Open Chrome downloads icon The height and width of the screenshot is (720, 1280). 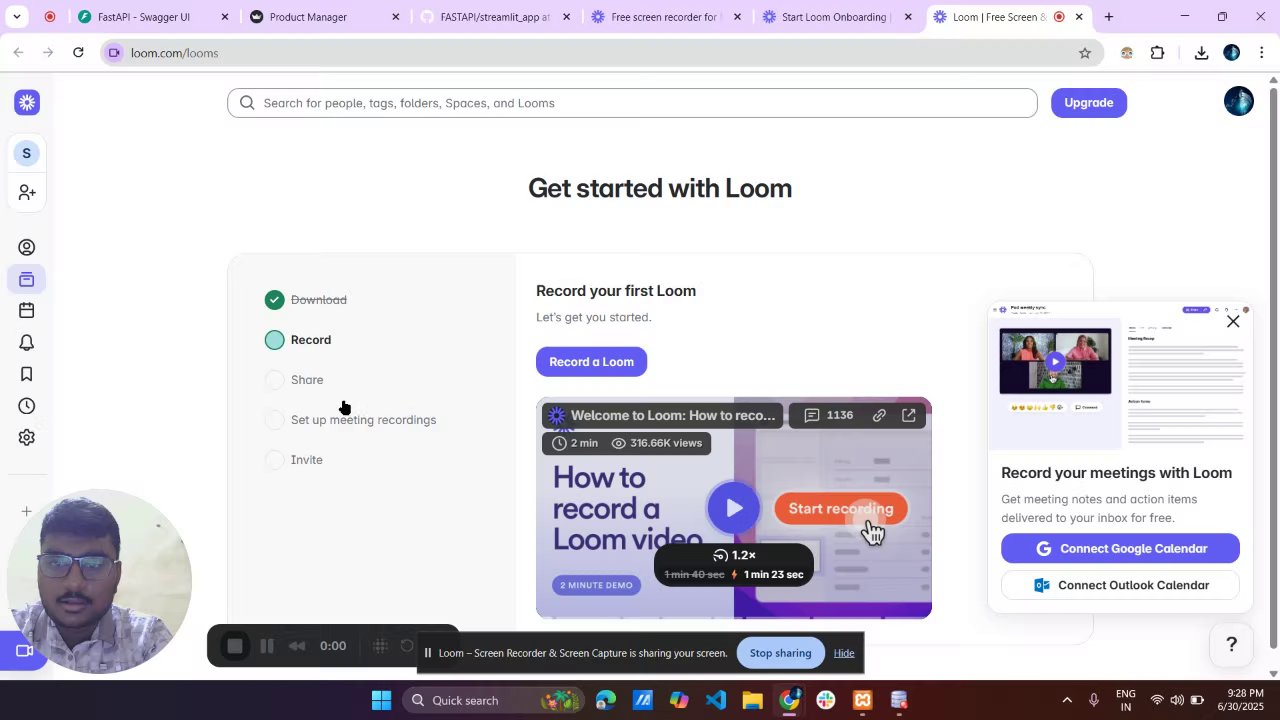tap(1201, 53)
